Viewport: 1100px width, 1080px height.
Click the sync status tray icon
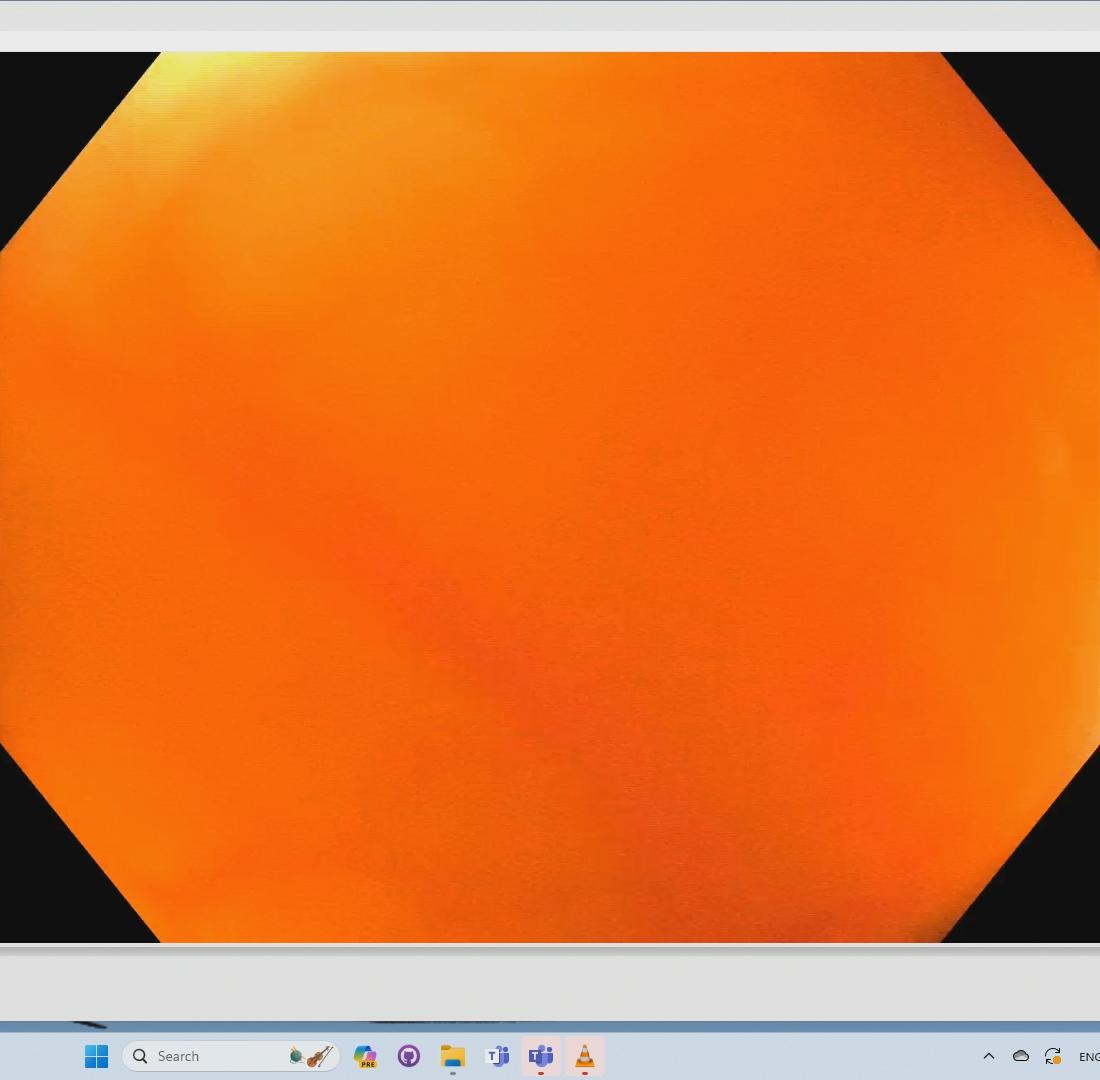point(1052,1055)
